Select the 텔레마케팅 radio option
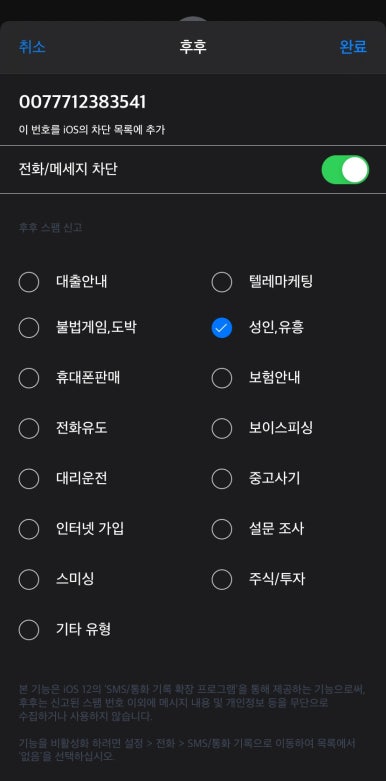Screen dimensions: 386x781 point(222,282)
